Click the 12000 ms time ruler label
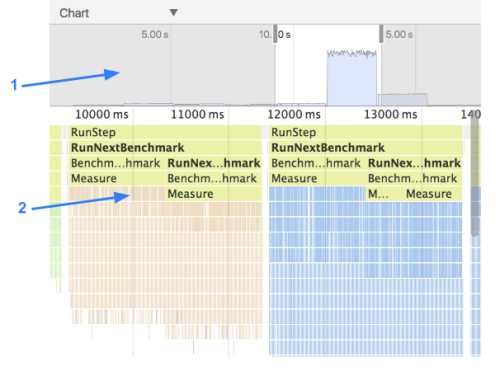The width and height of the screenshot is (500, 372). (294, 115)
